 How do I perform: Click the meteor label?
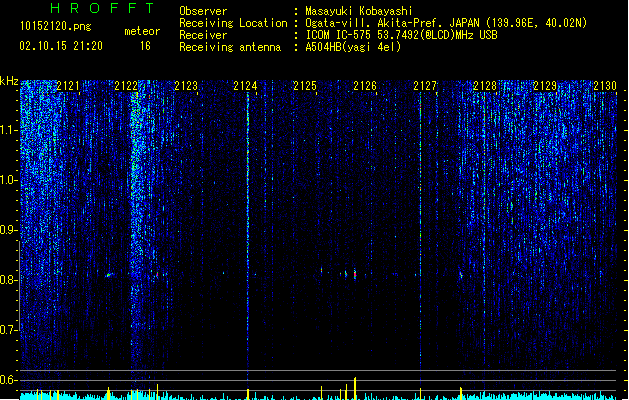[142, 31]
